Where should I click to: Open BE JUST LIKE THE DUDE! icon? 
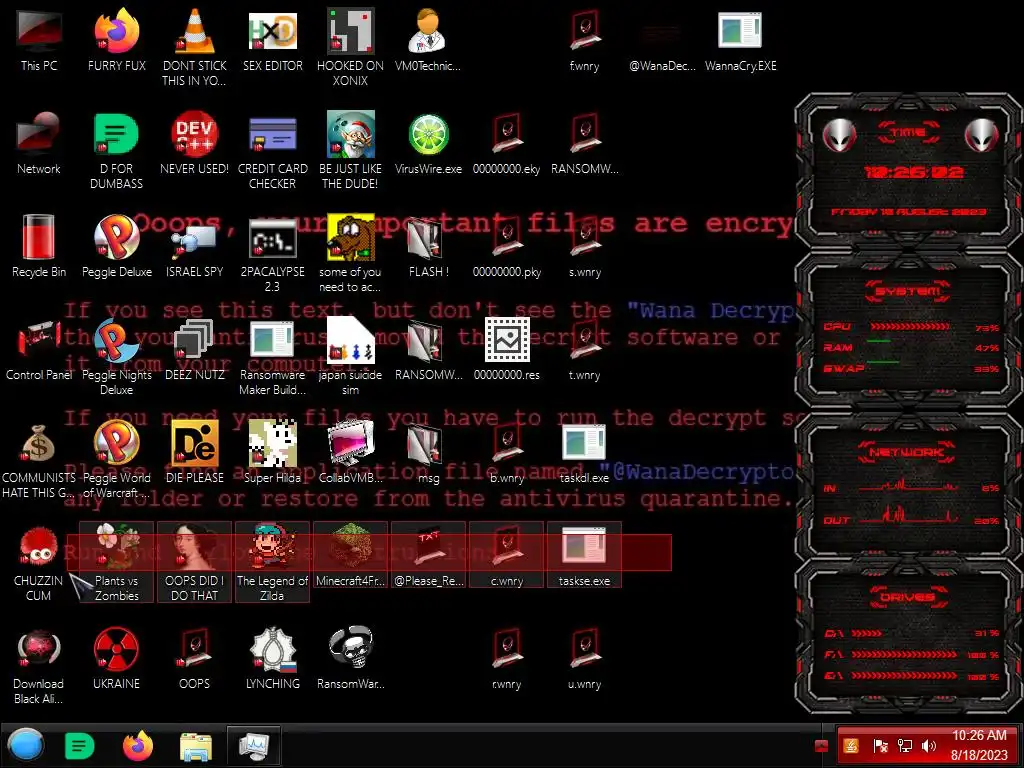[350, 150]
